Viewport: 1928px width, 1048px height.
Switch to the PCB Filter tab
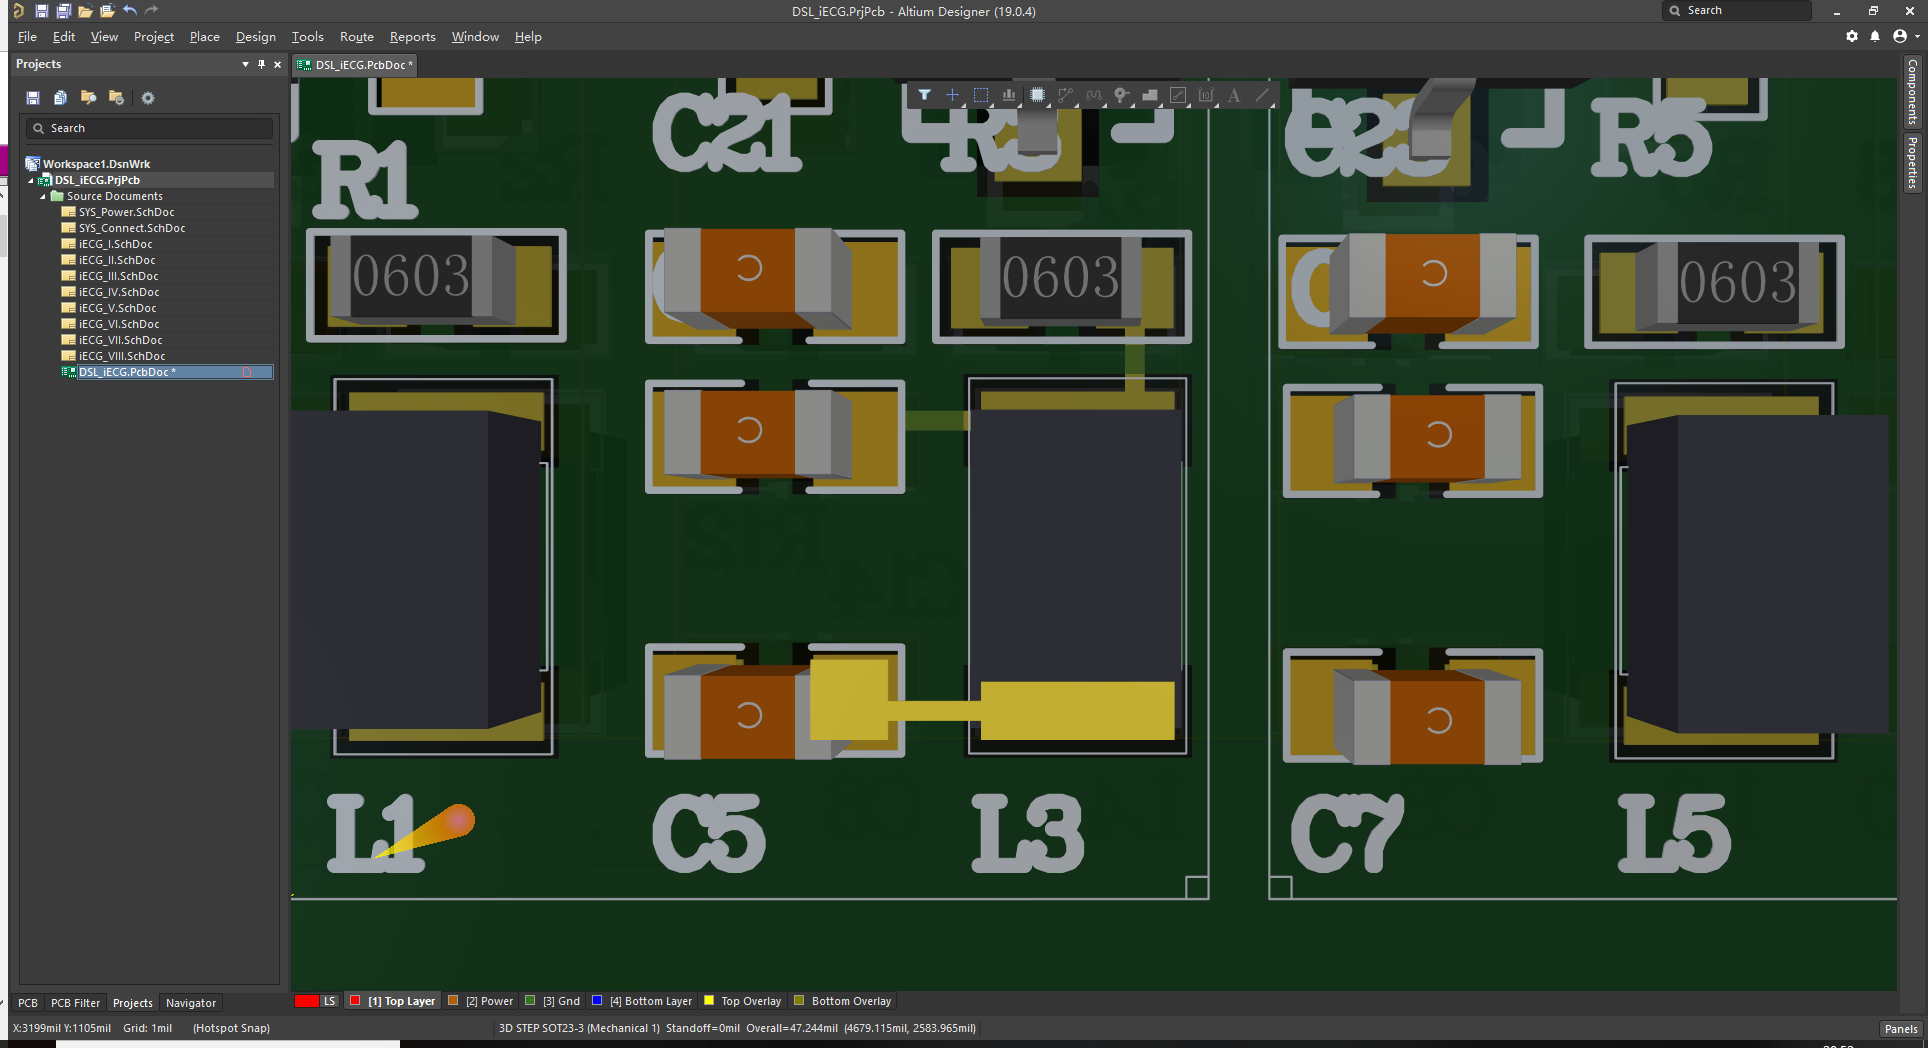tap(75, 1002)
